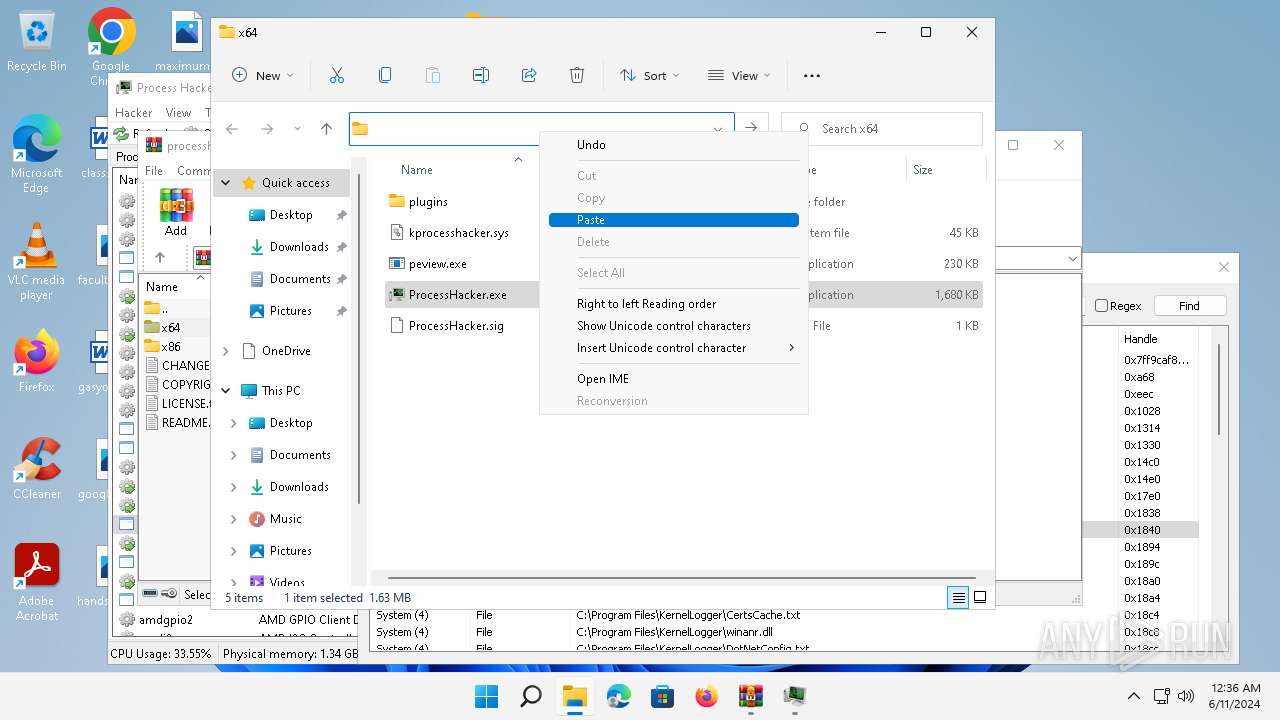Switch to Details view layout icon
This screenshot has width=1280, height=720.
pyautogui.click(x=958, y=597)
